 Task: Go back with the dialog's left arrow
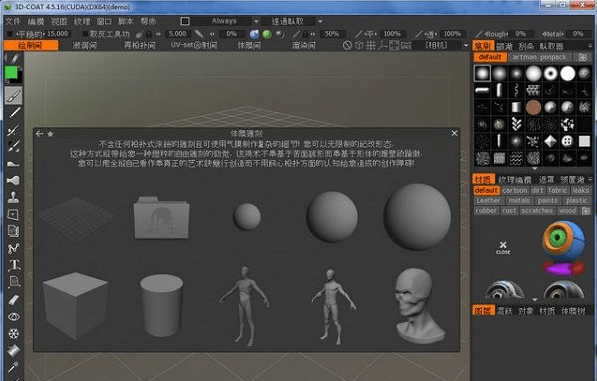(39, 134)
